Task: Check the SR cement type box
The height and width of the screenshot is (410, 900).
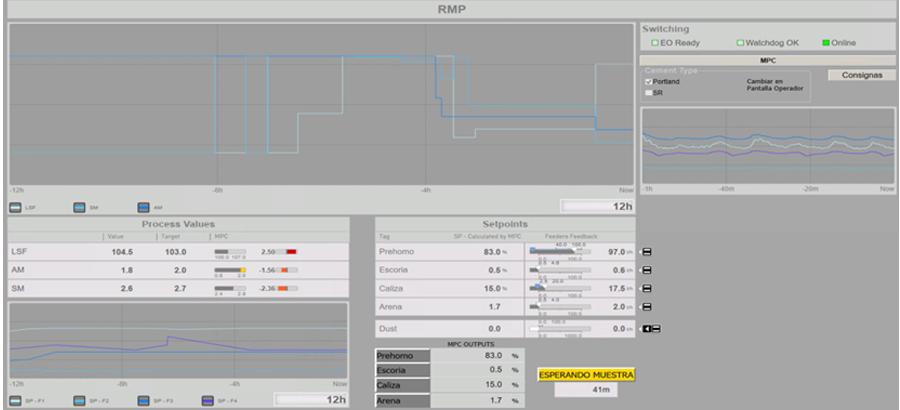Action: pyautogui.click(x=648, y=93)
